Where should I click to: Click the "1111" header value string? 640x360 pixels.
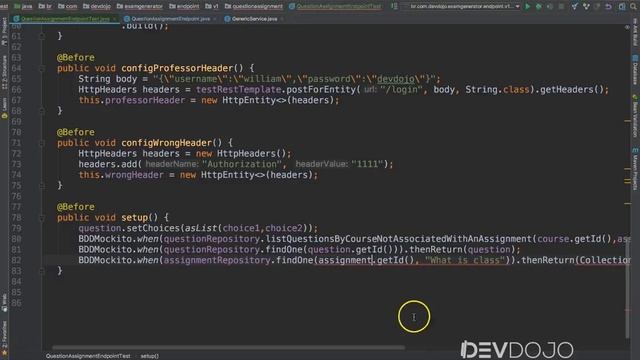[x=367, y=164]
